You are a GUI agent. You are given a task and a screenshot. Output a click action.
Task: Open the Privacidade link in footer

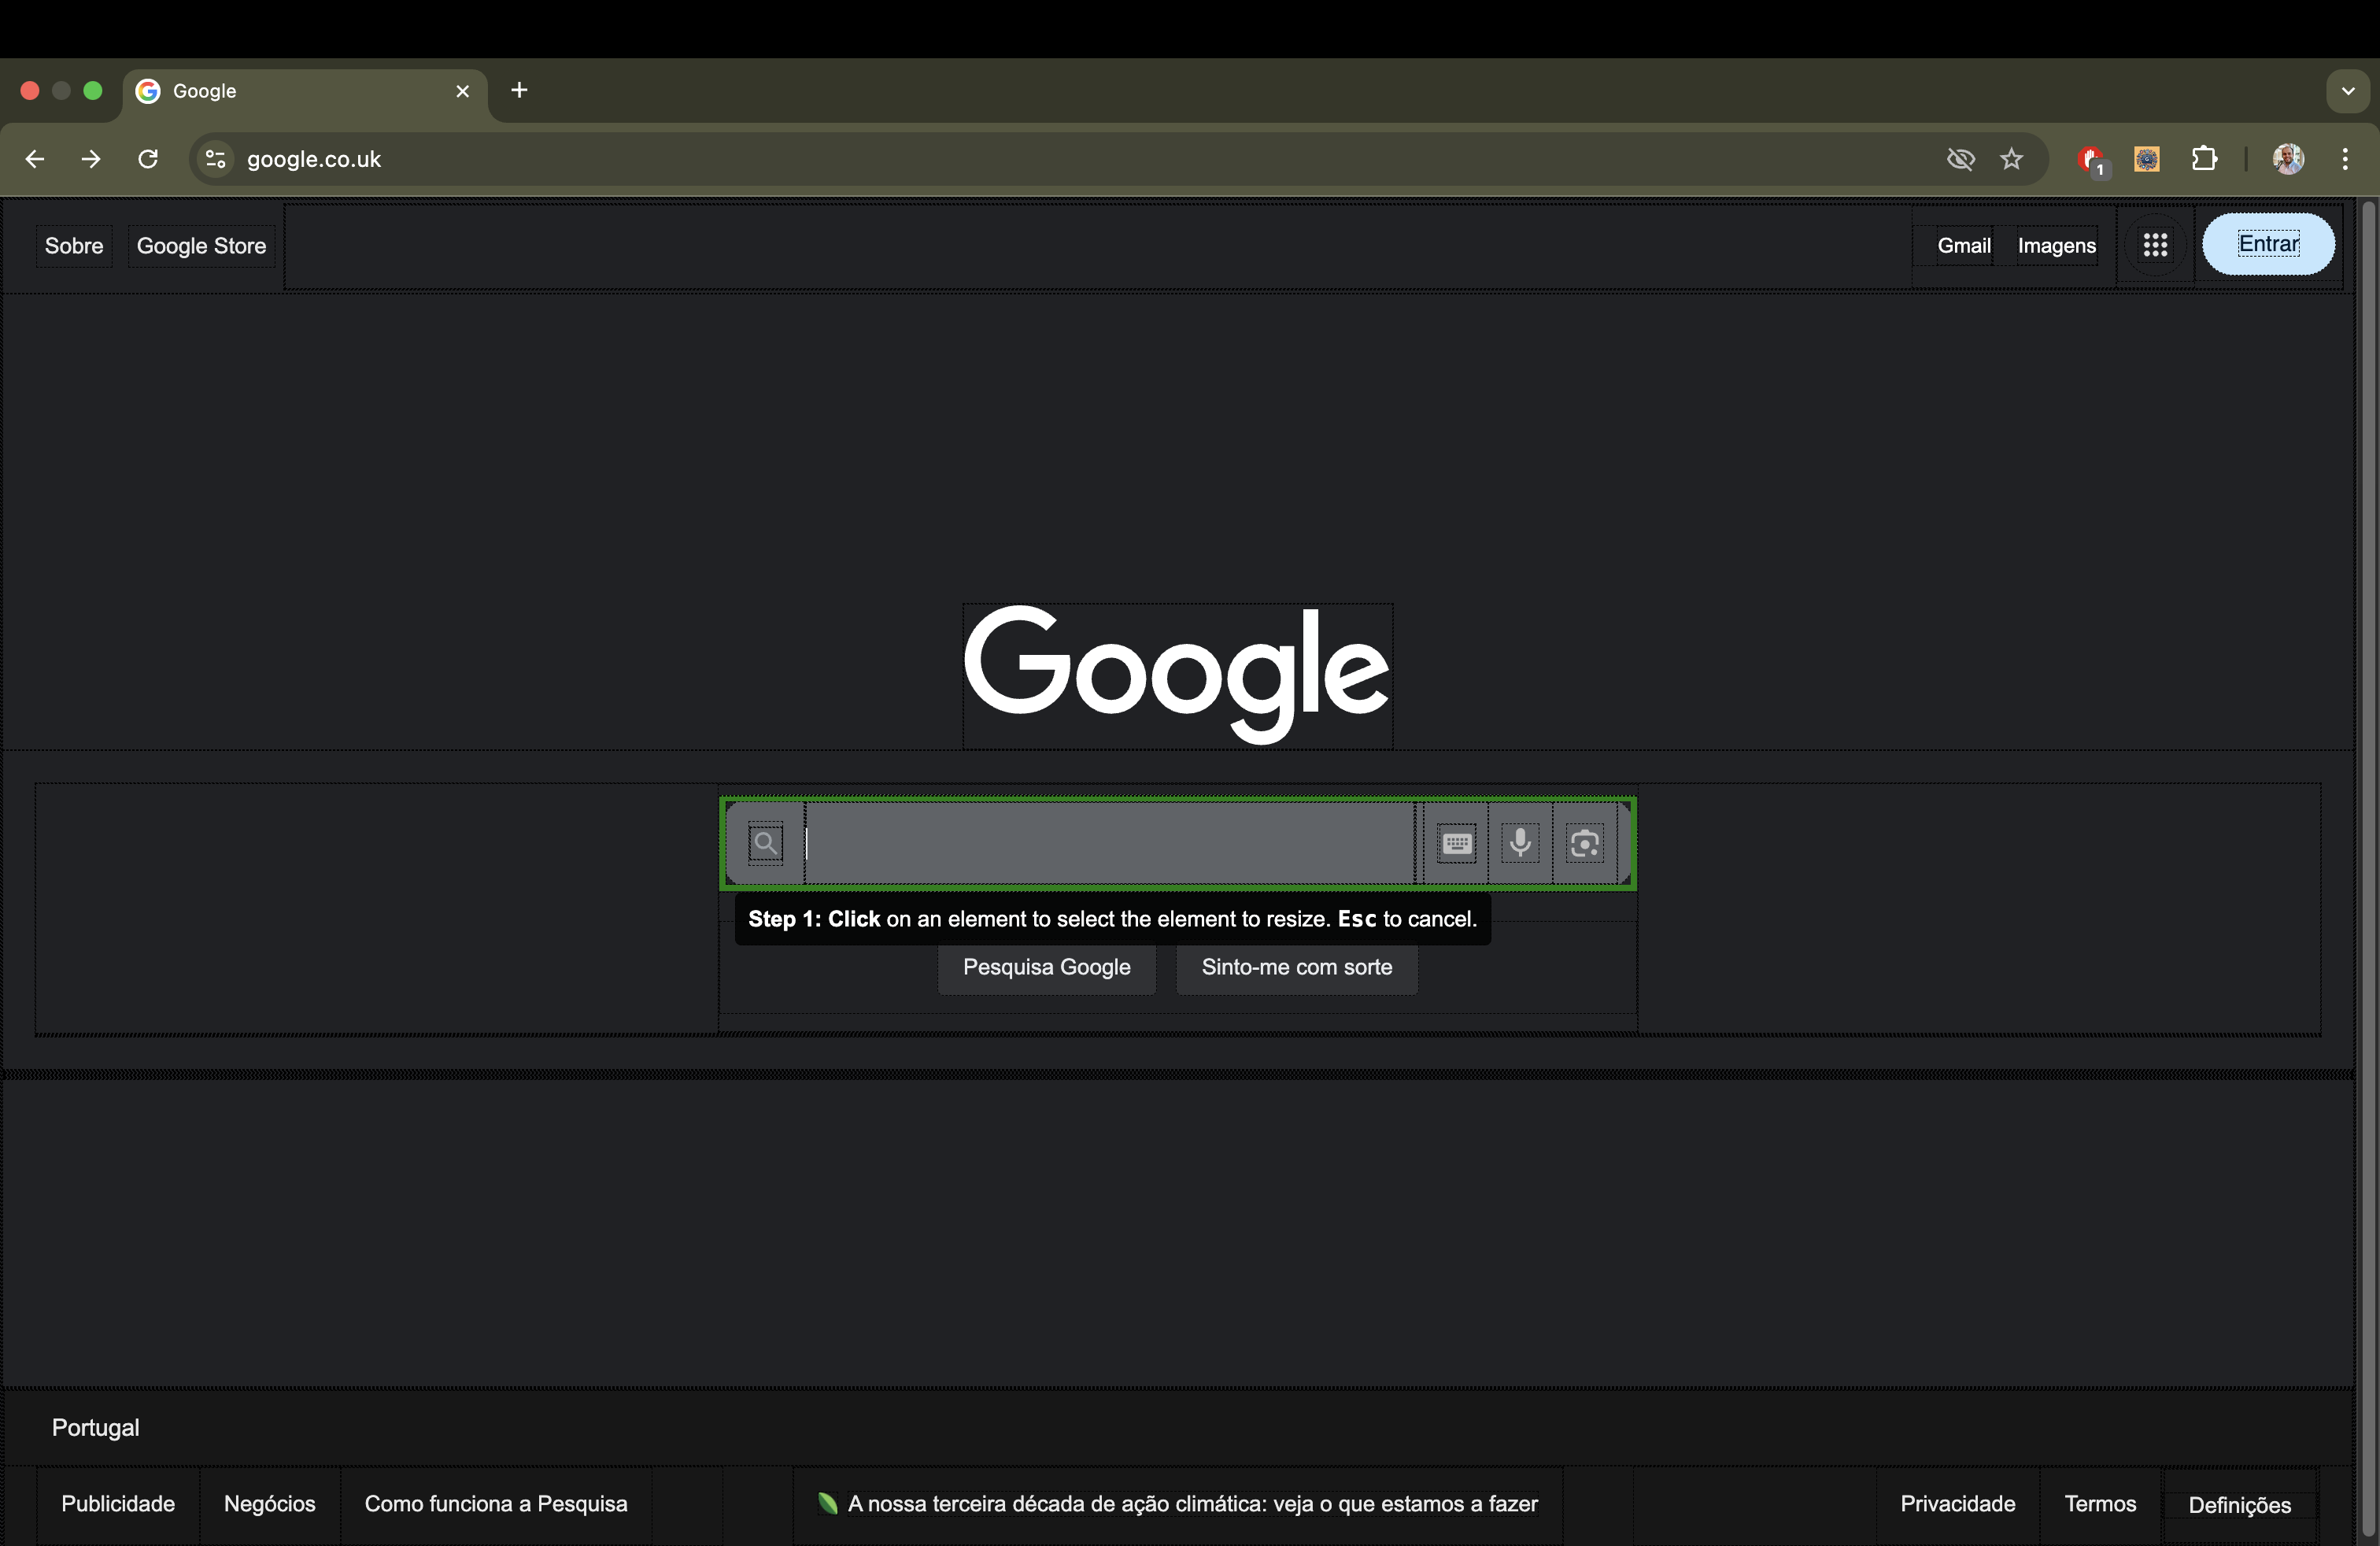[x=1957, y=1503]
